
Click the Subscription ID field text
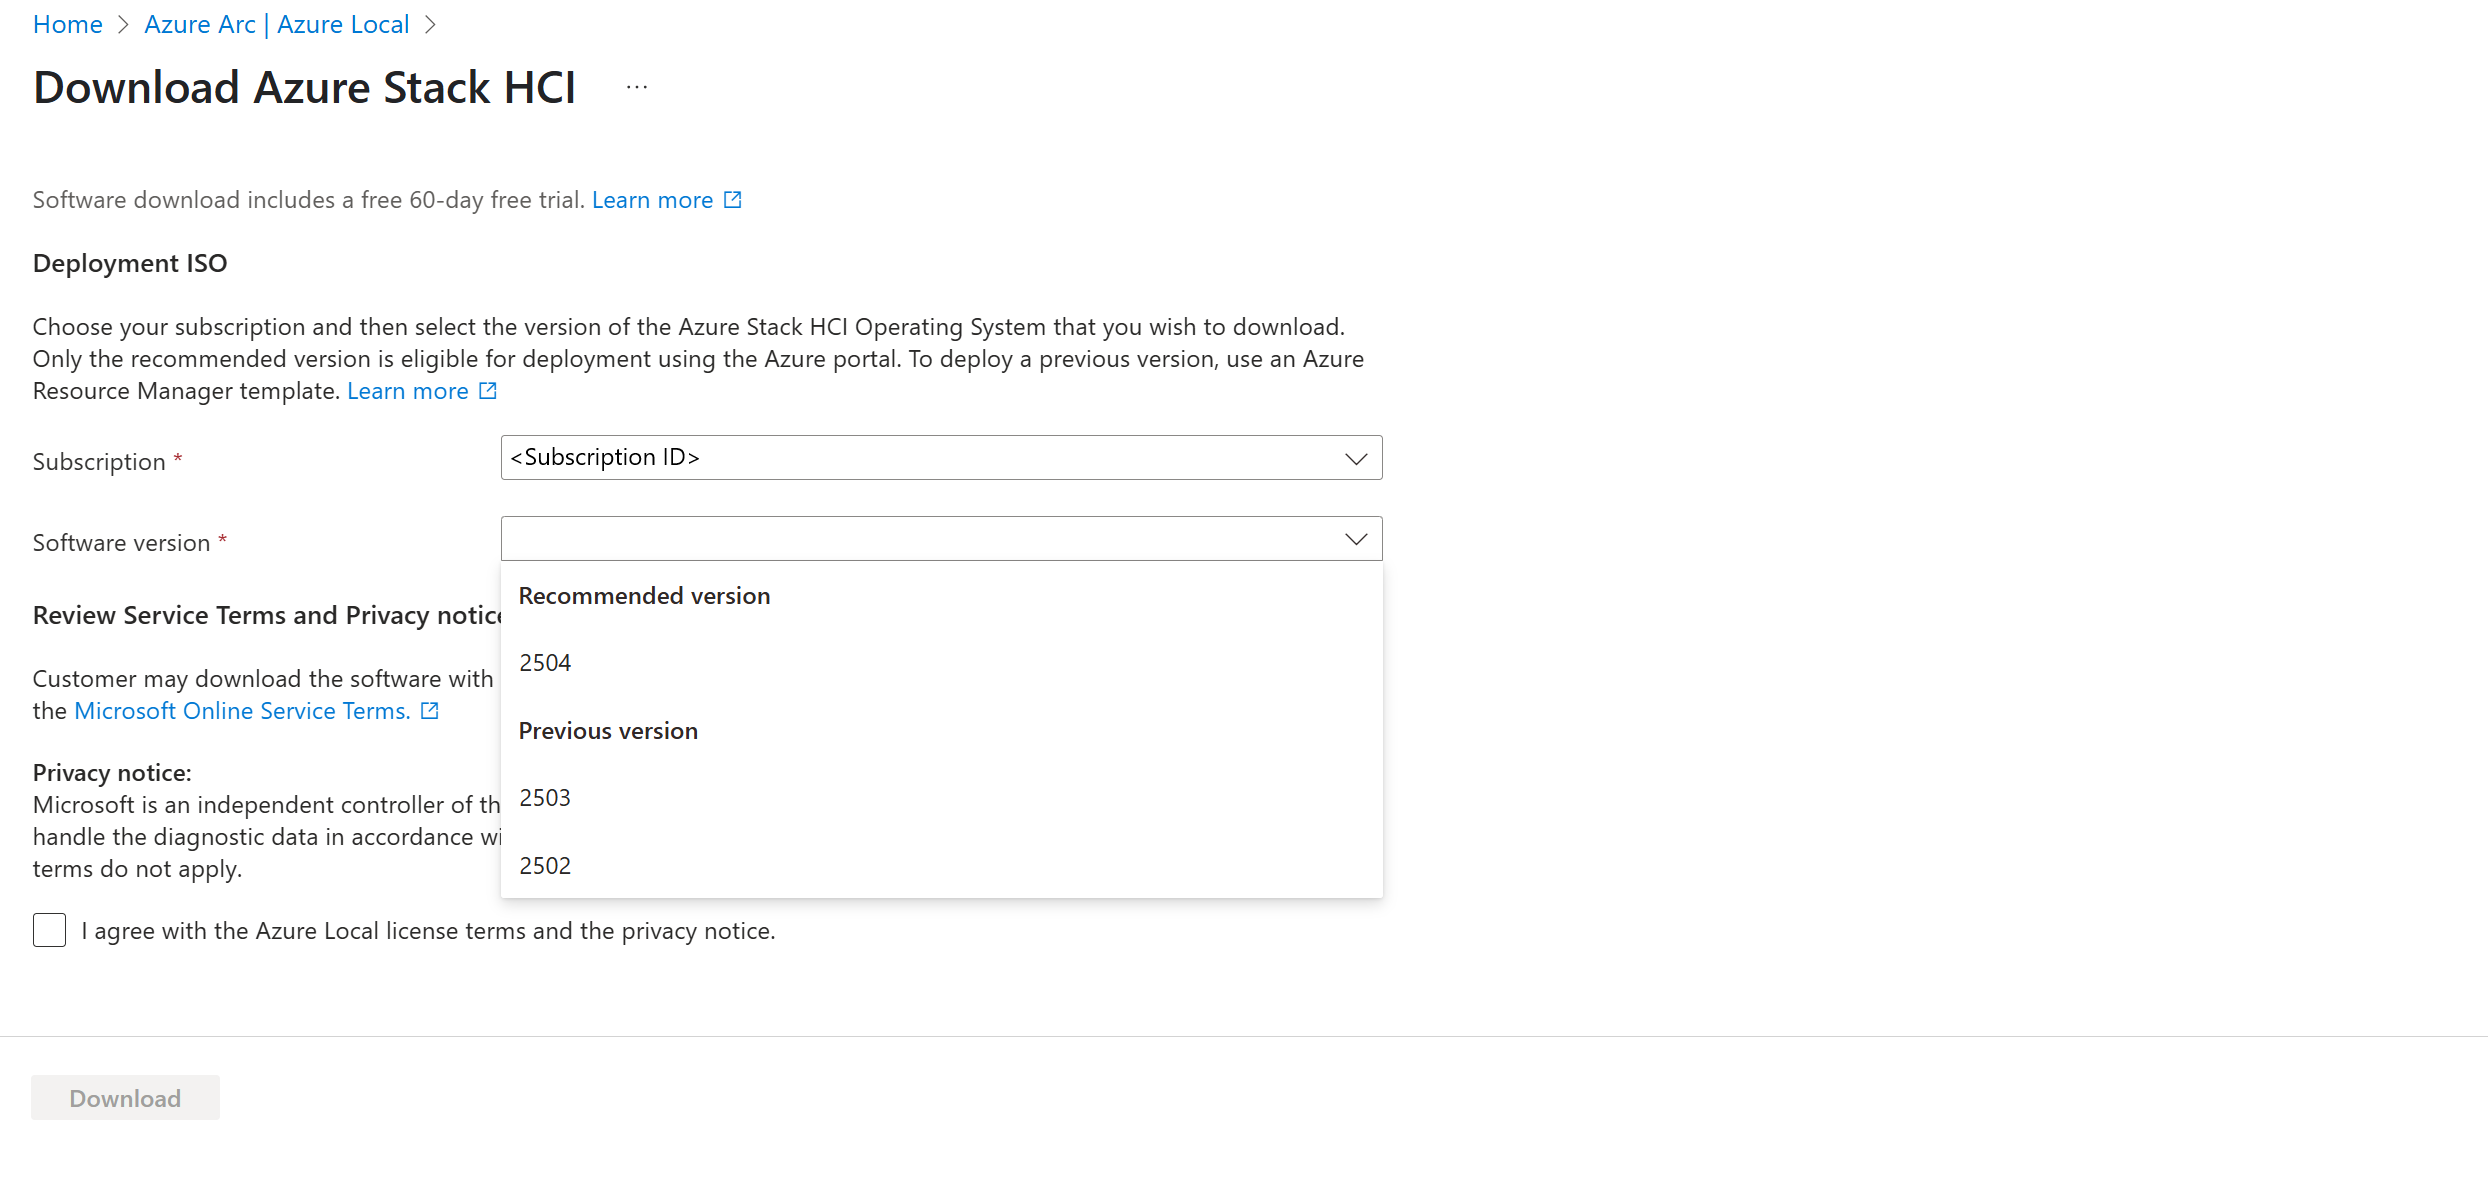(605, 457)
